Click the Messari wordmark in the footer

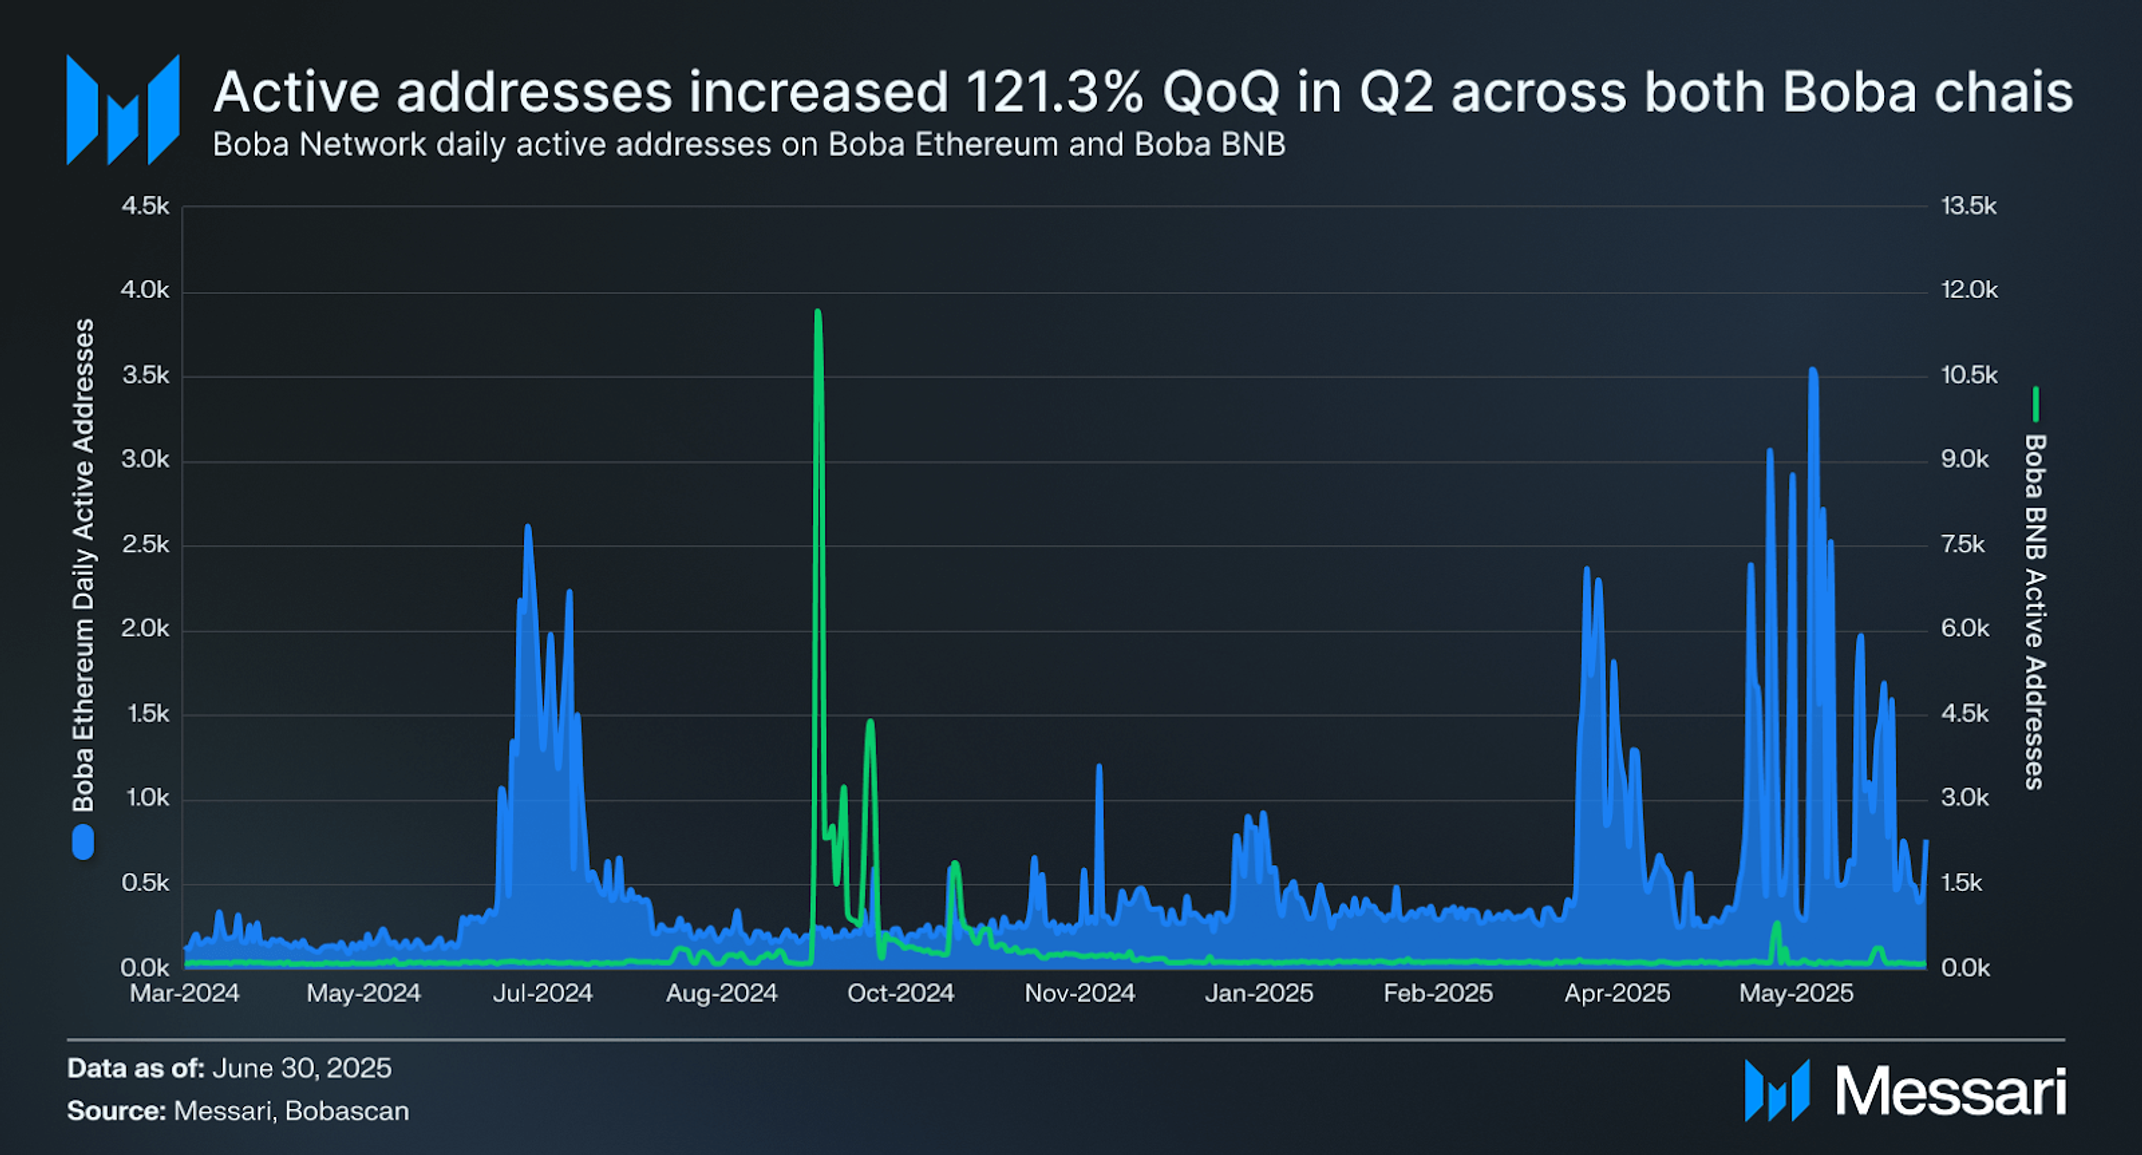[x=1951, y=1091]
